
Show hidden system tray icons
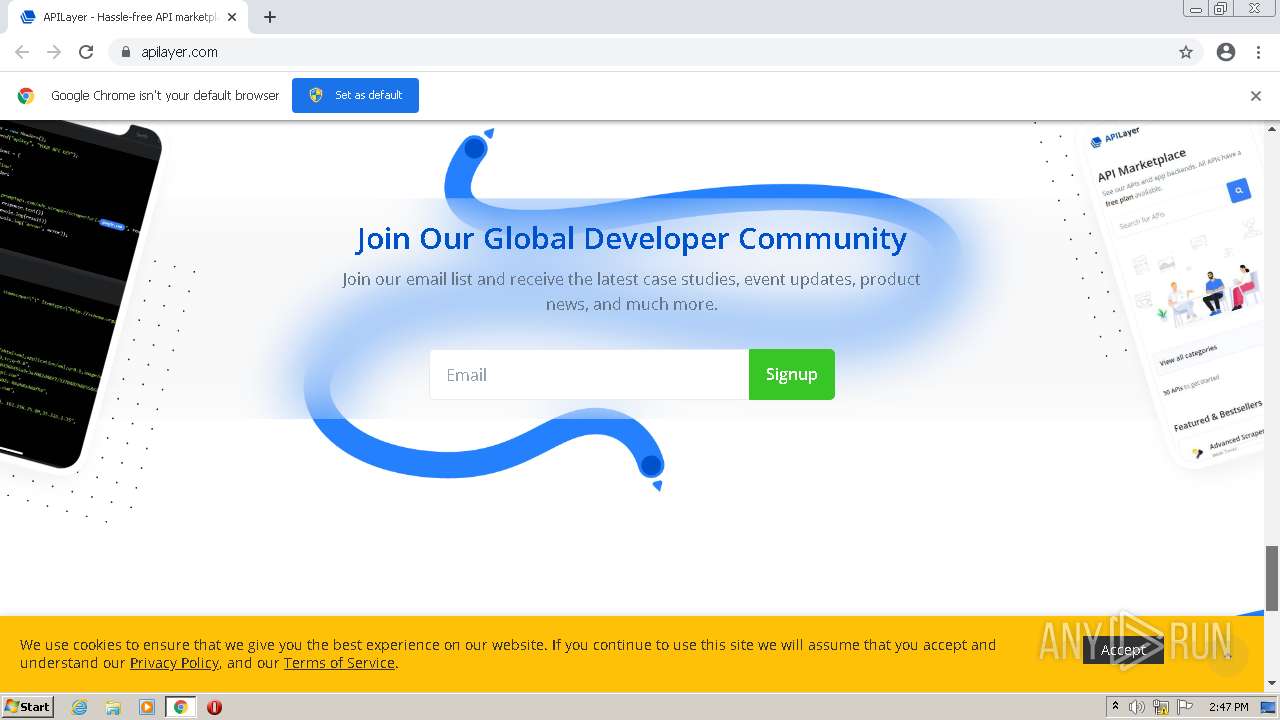pyautogui.click(x=1116, y=707)
